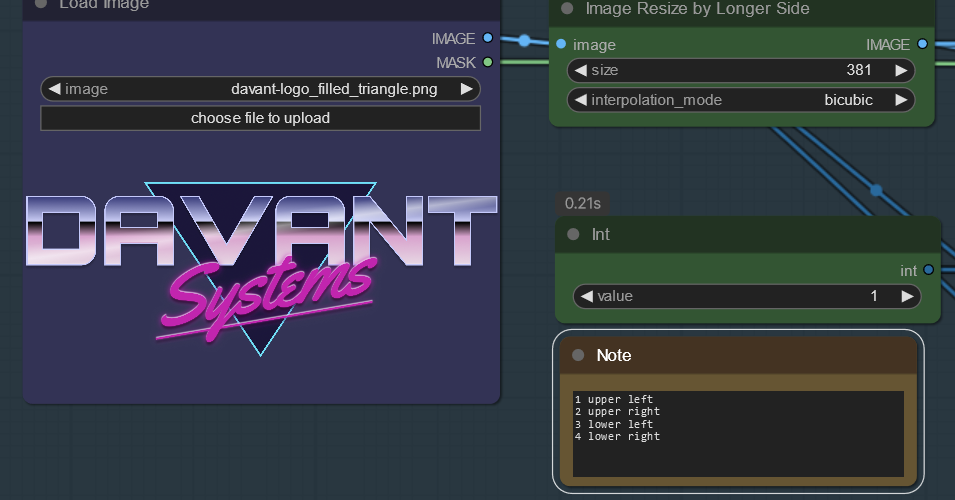Click the IMAGE output port on Load Image
Image resolution: width=955 pixels, height=500 pixels.
pos(488,38)
